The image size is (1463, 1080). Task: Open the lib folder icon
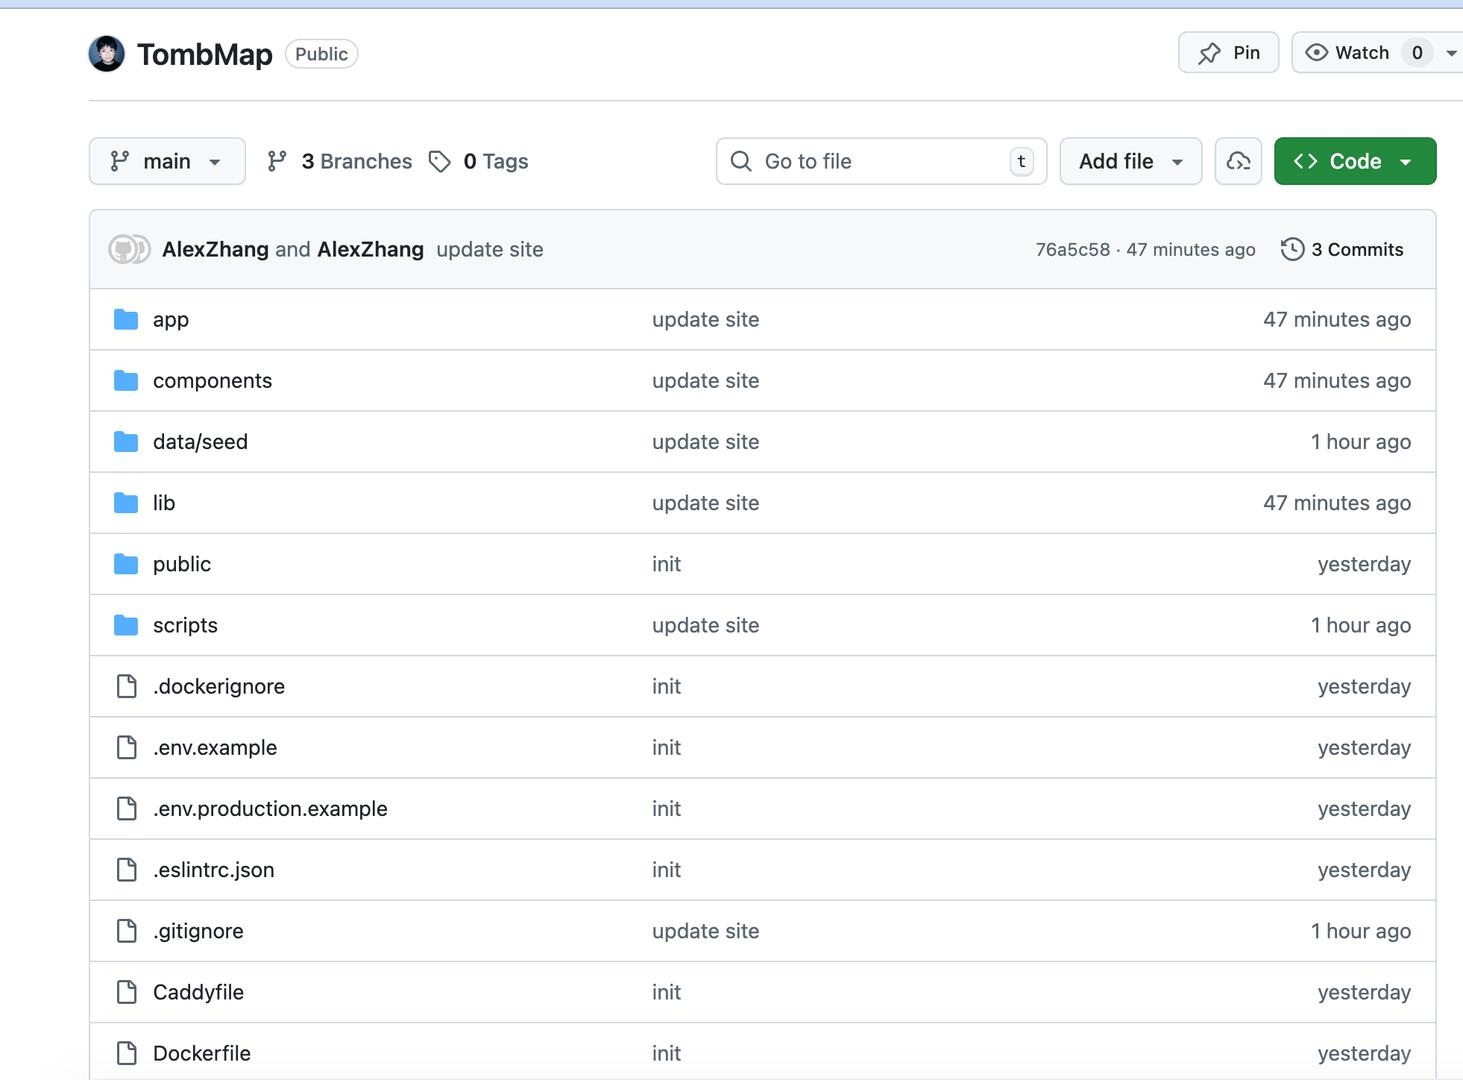(x=126, y=502)
